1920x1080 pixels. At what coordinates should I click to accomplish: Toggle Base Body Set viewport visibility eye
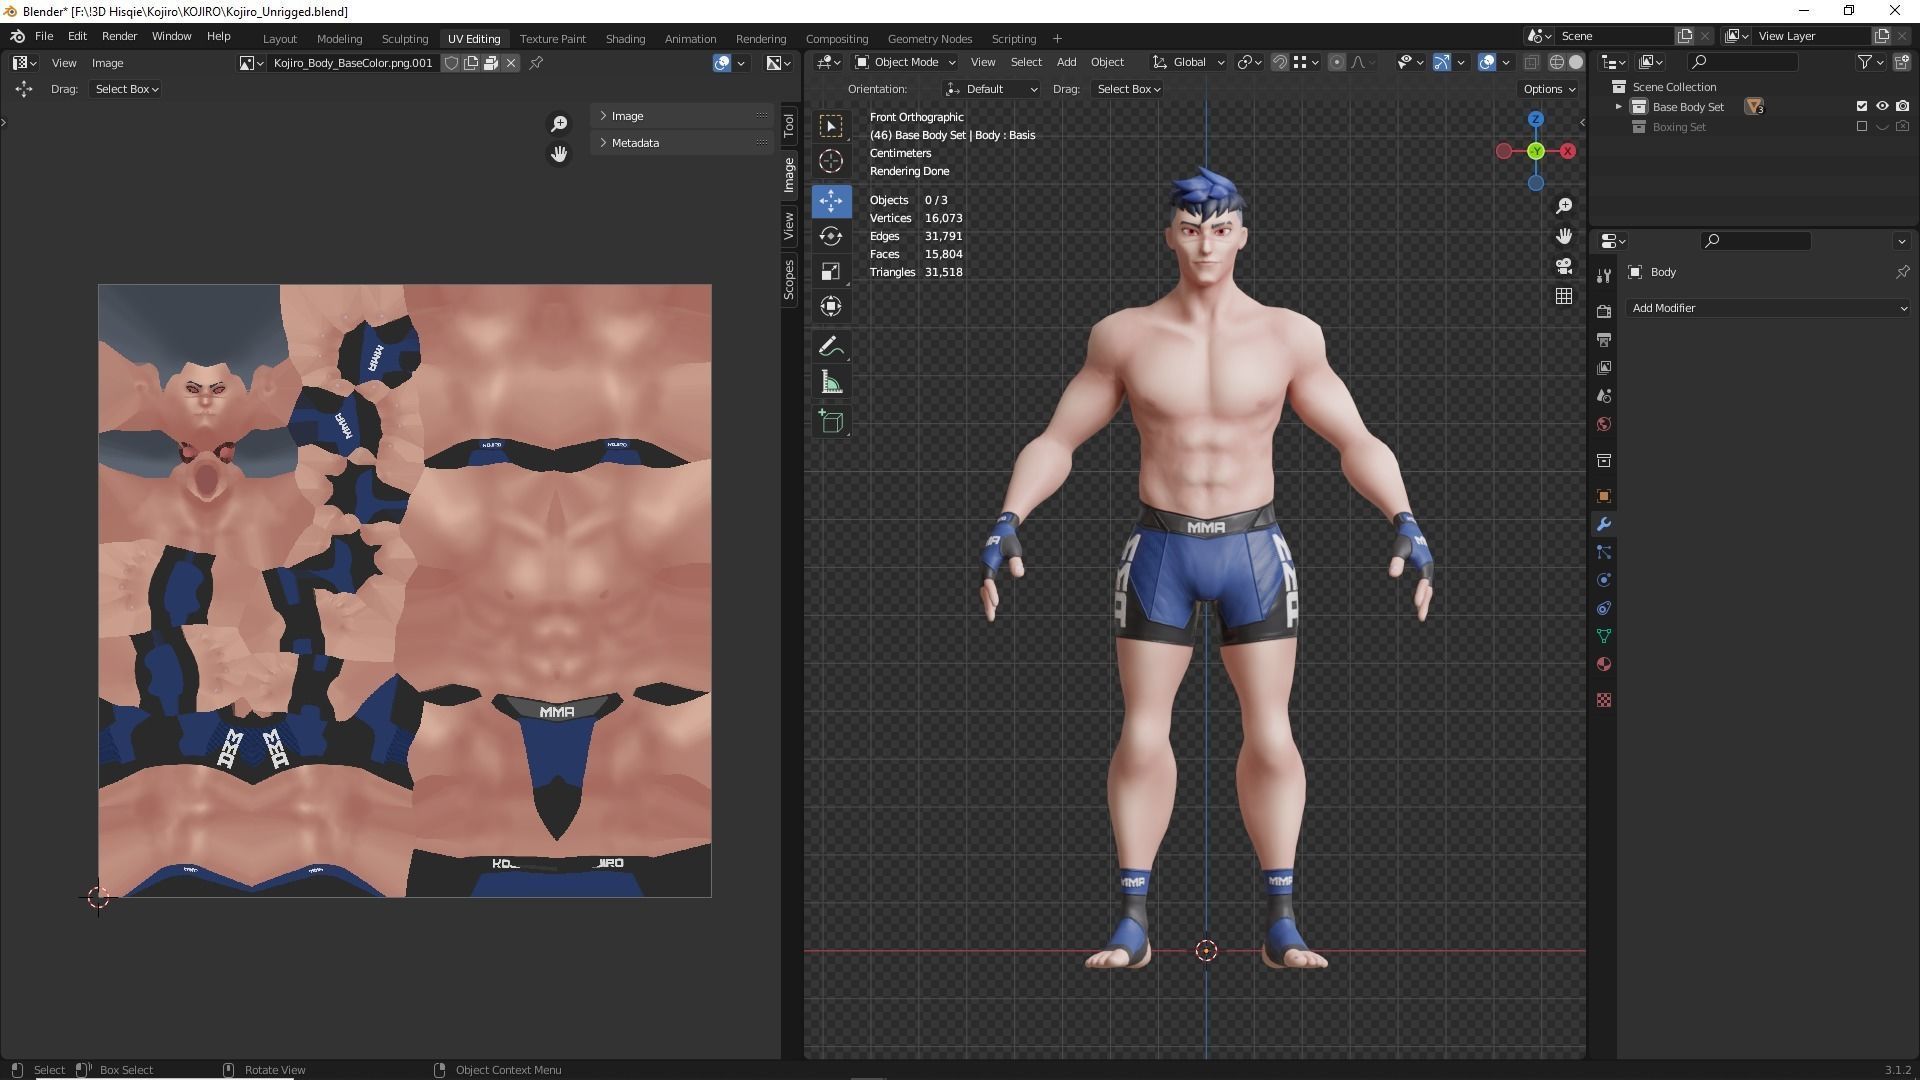1881,106
